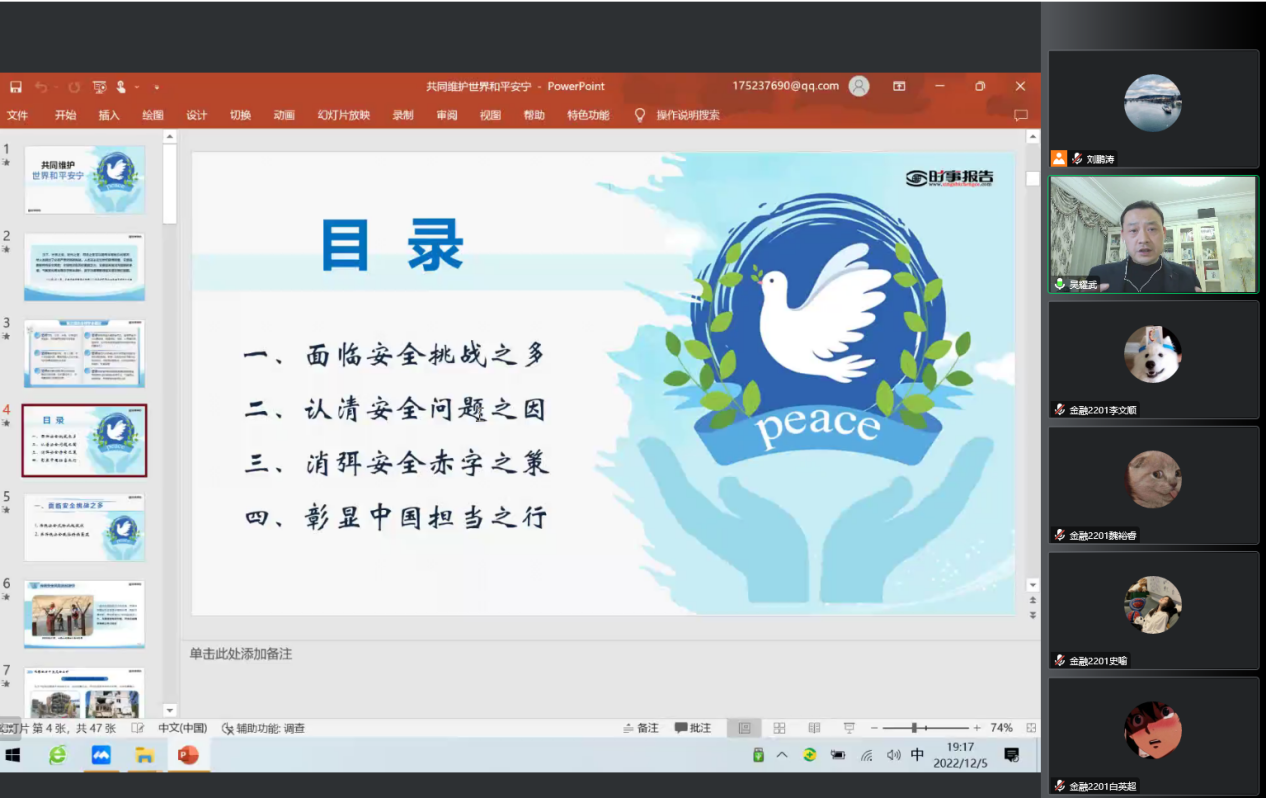
Task: Launch slideshow view icon in status bar
Action: tap(849, 728)
